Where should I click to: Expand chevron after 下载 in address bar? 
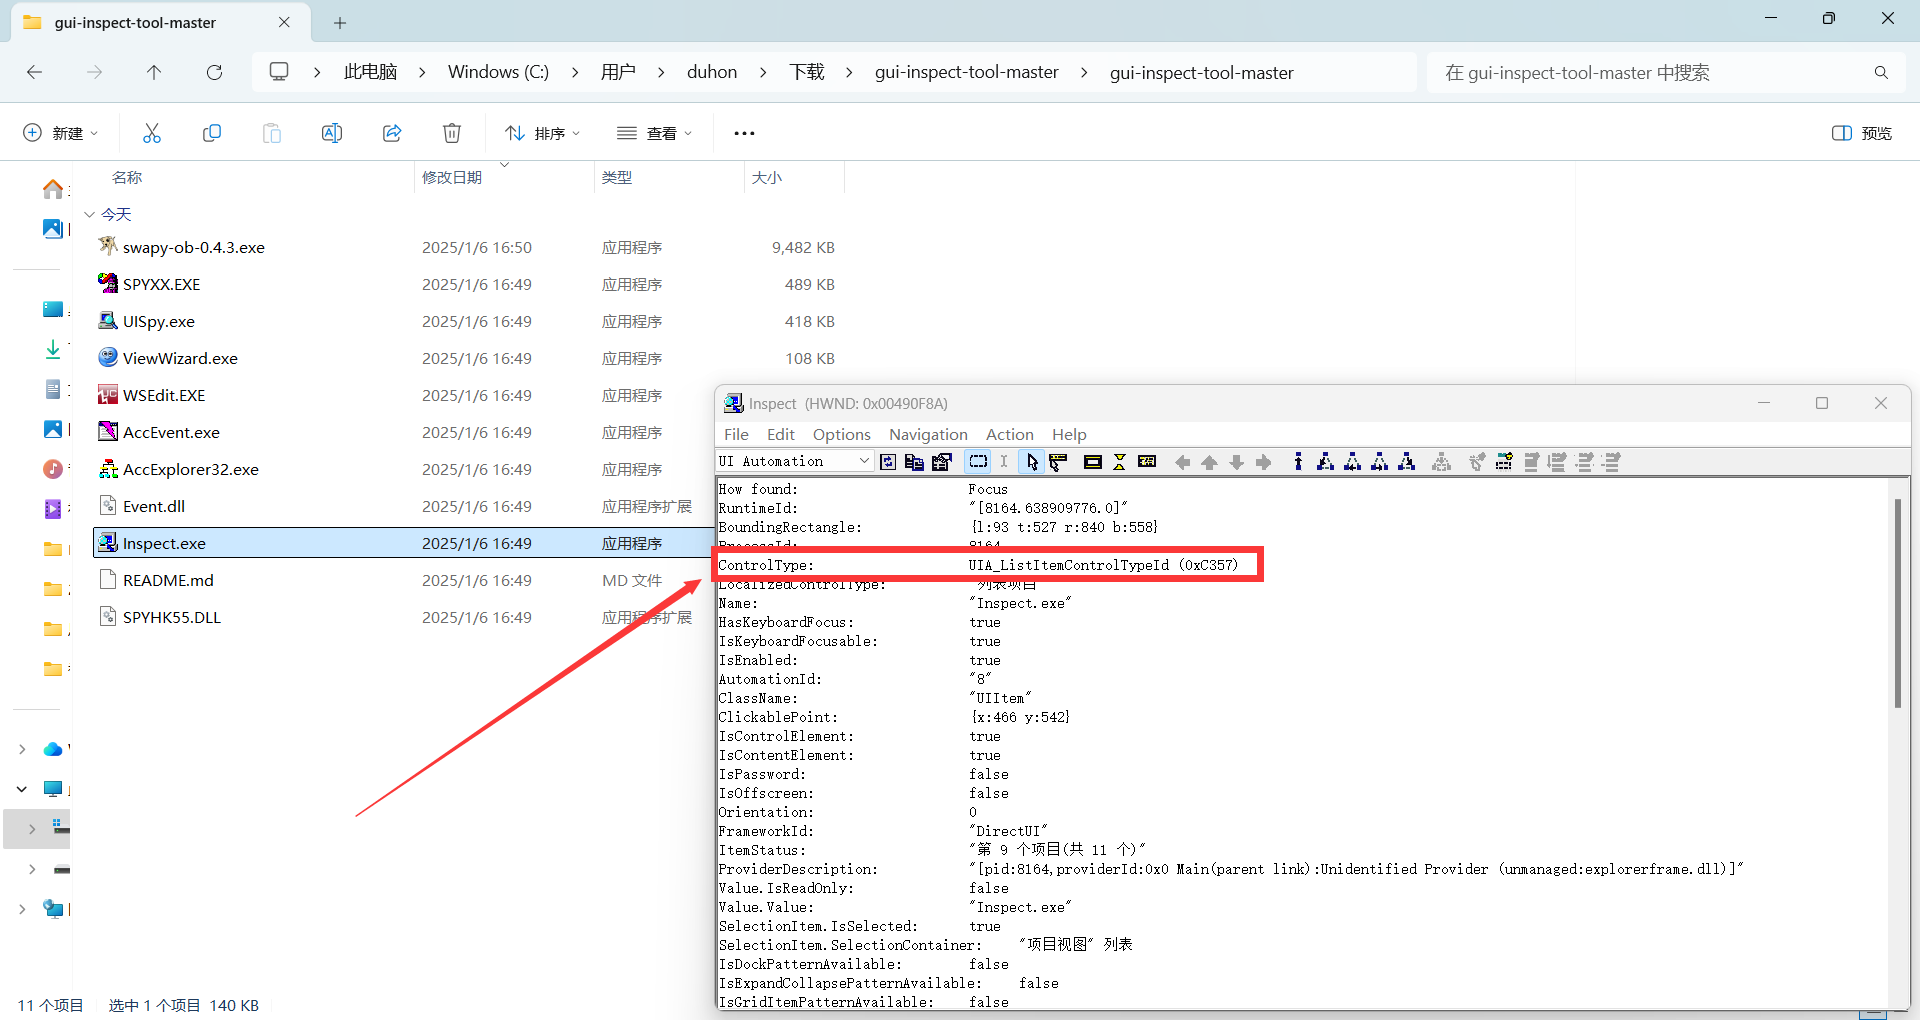point(849,72)
